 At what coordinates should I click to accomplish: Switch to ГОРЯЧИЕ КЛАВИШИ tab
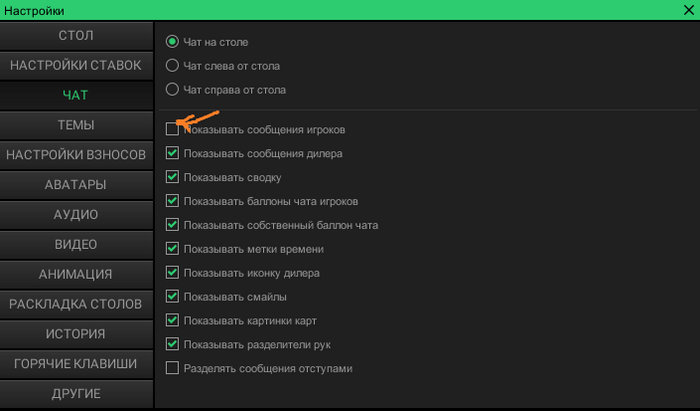pyautogui.click(x=77, y=363)
